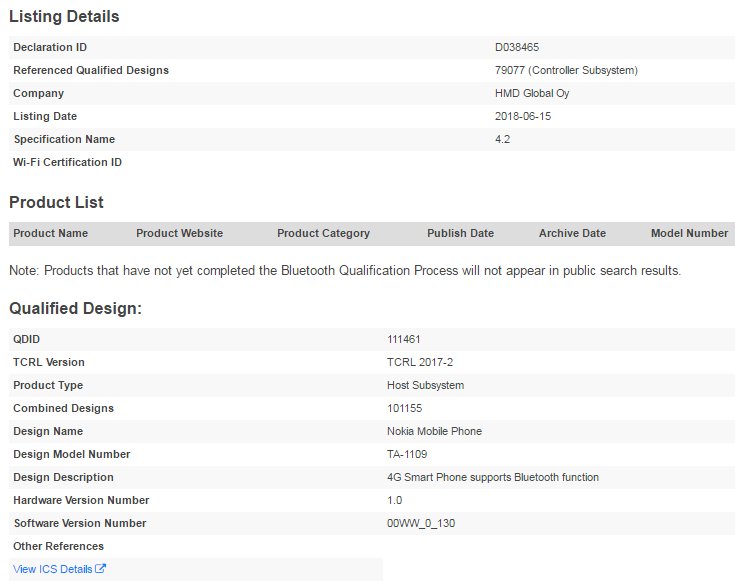Click the Bluetooth Qualification Process note

tap(345, 271)
